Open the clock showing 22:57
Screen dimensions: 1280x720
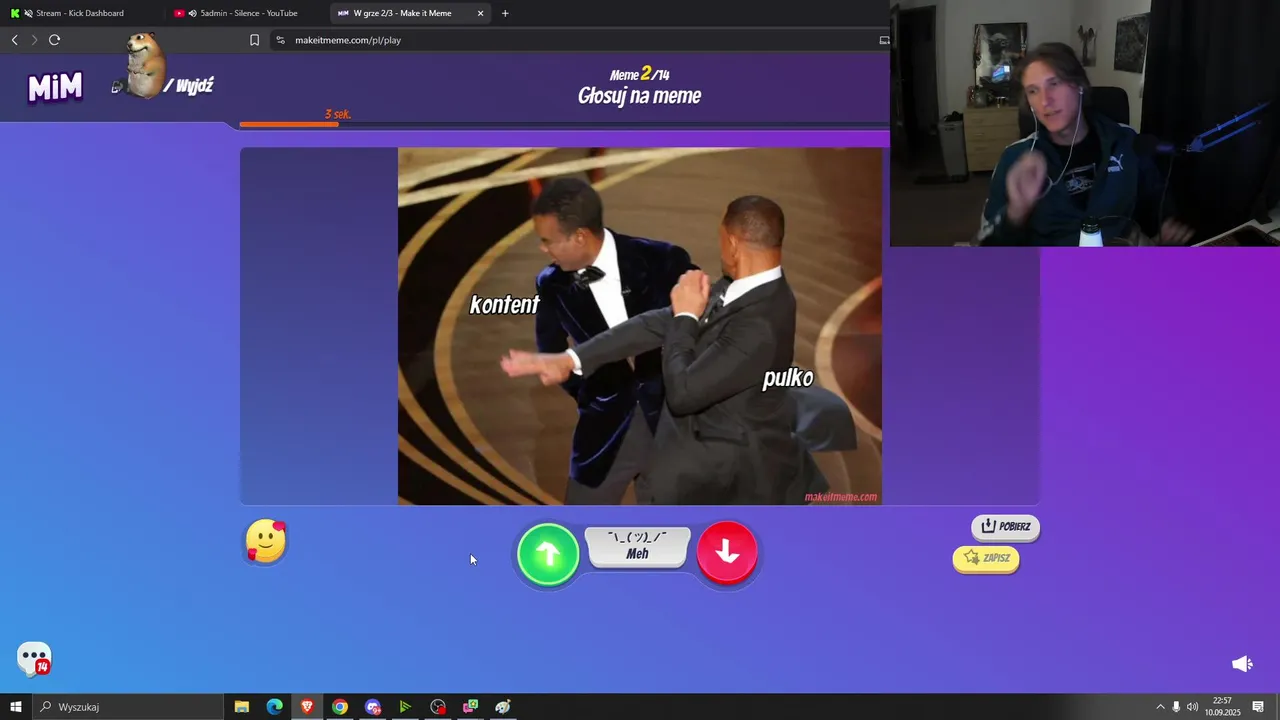1222,707
